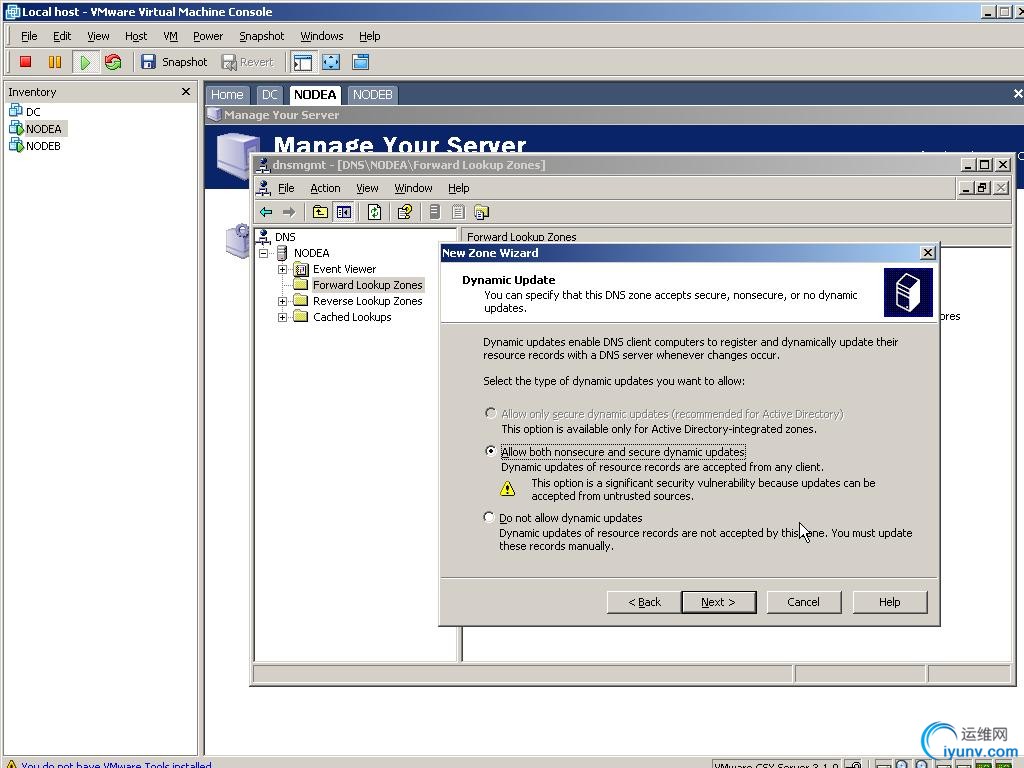
Task: Click the yellow Suspend toolbar icon
Action: (x=55, y=62)
